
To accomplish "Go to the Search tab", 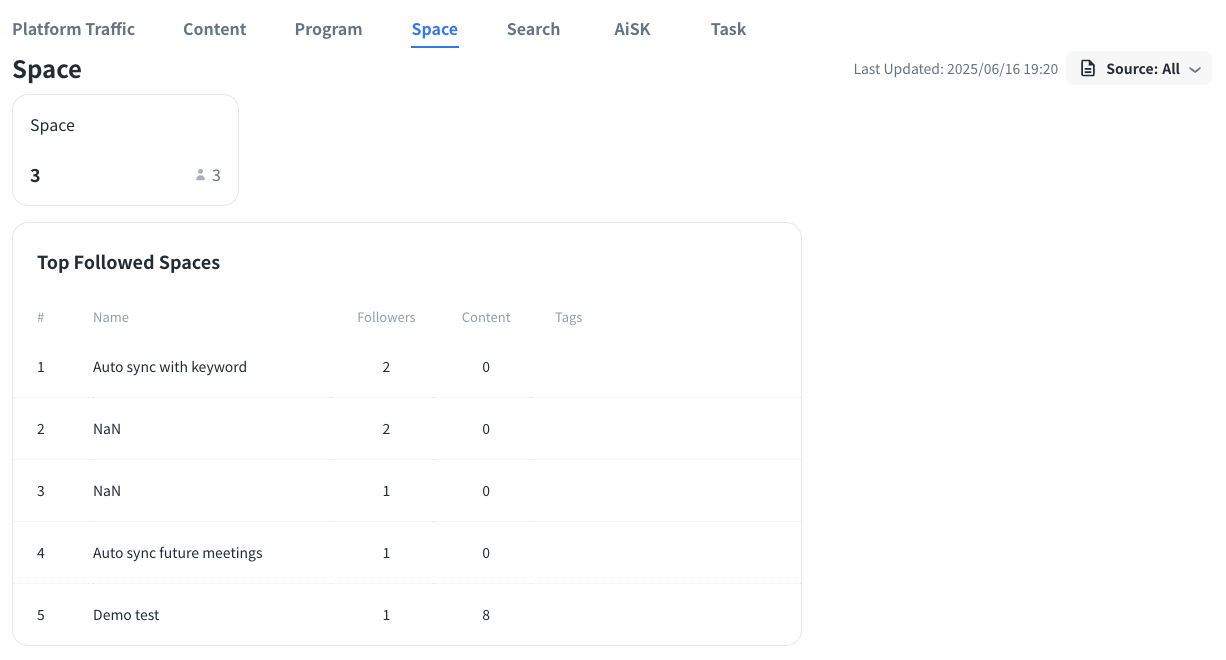I will click(533, 29).
